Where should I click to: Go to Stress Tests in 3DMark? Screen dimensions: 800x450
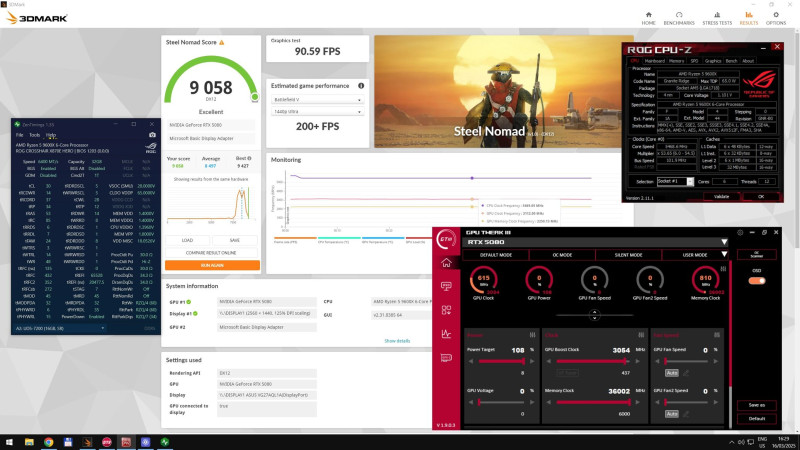click(717, 18)
